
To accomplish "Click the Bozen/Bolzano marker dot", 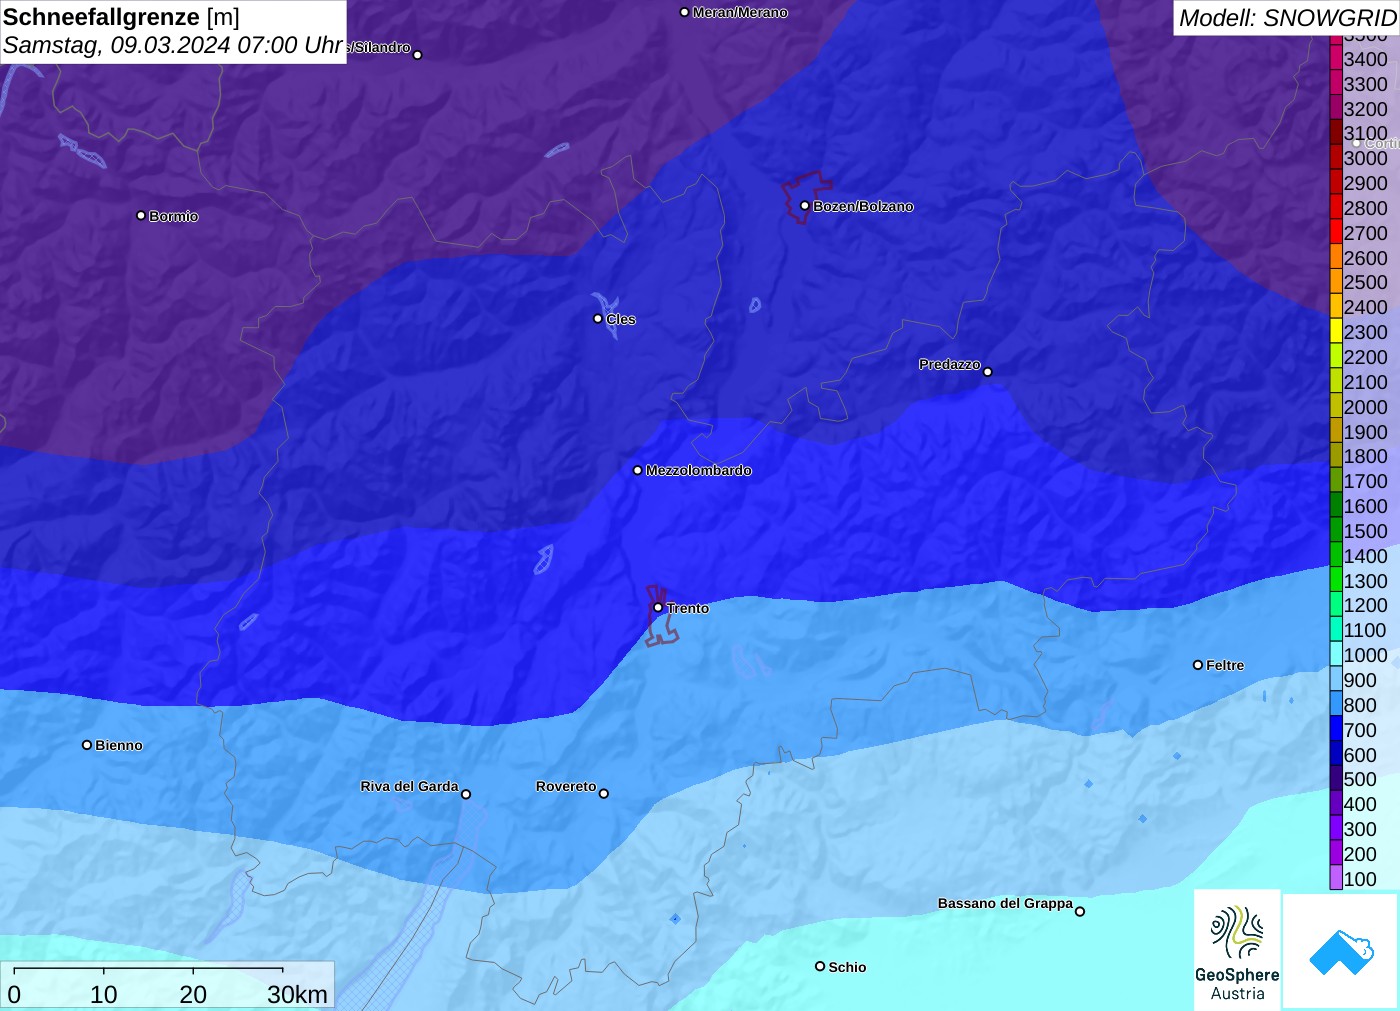I will 805,206.
